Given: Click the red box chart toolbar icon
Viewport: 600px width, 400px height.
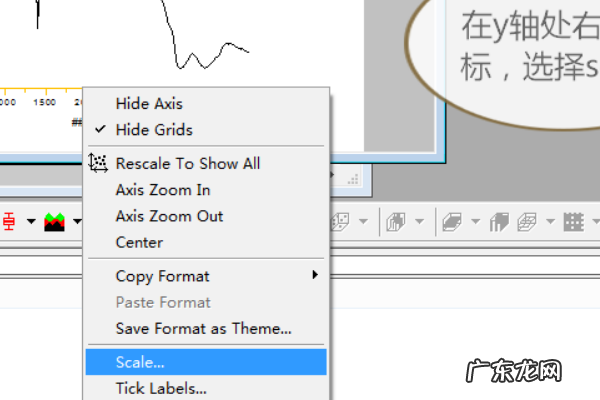Looking at the screenshot, I should point(8,221).
